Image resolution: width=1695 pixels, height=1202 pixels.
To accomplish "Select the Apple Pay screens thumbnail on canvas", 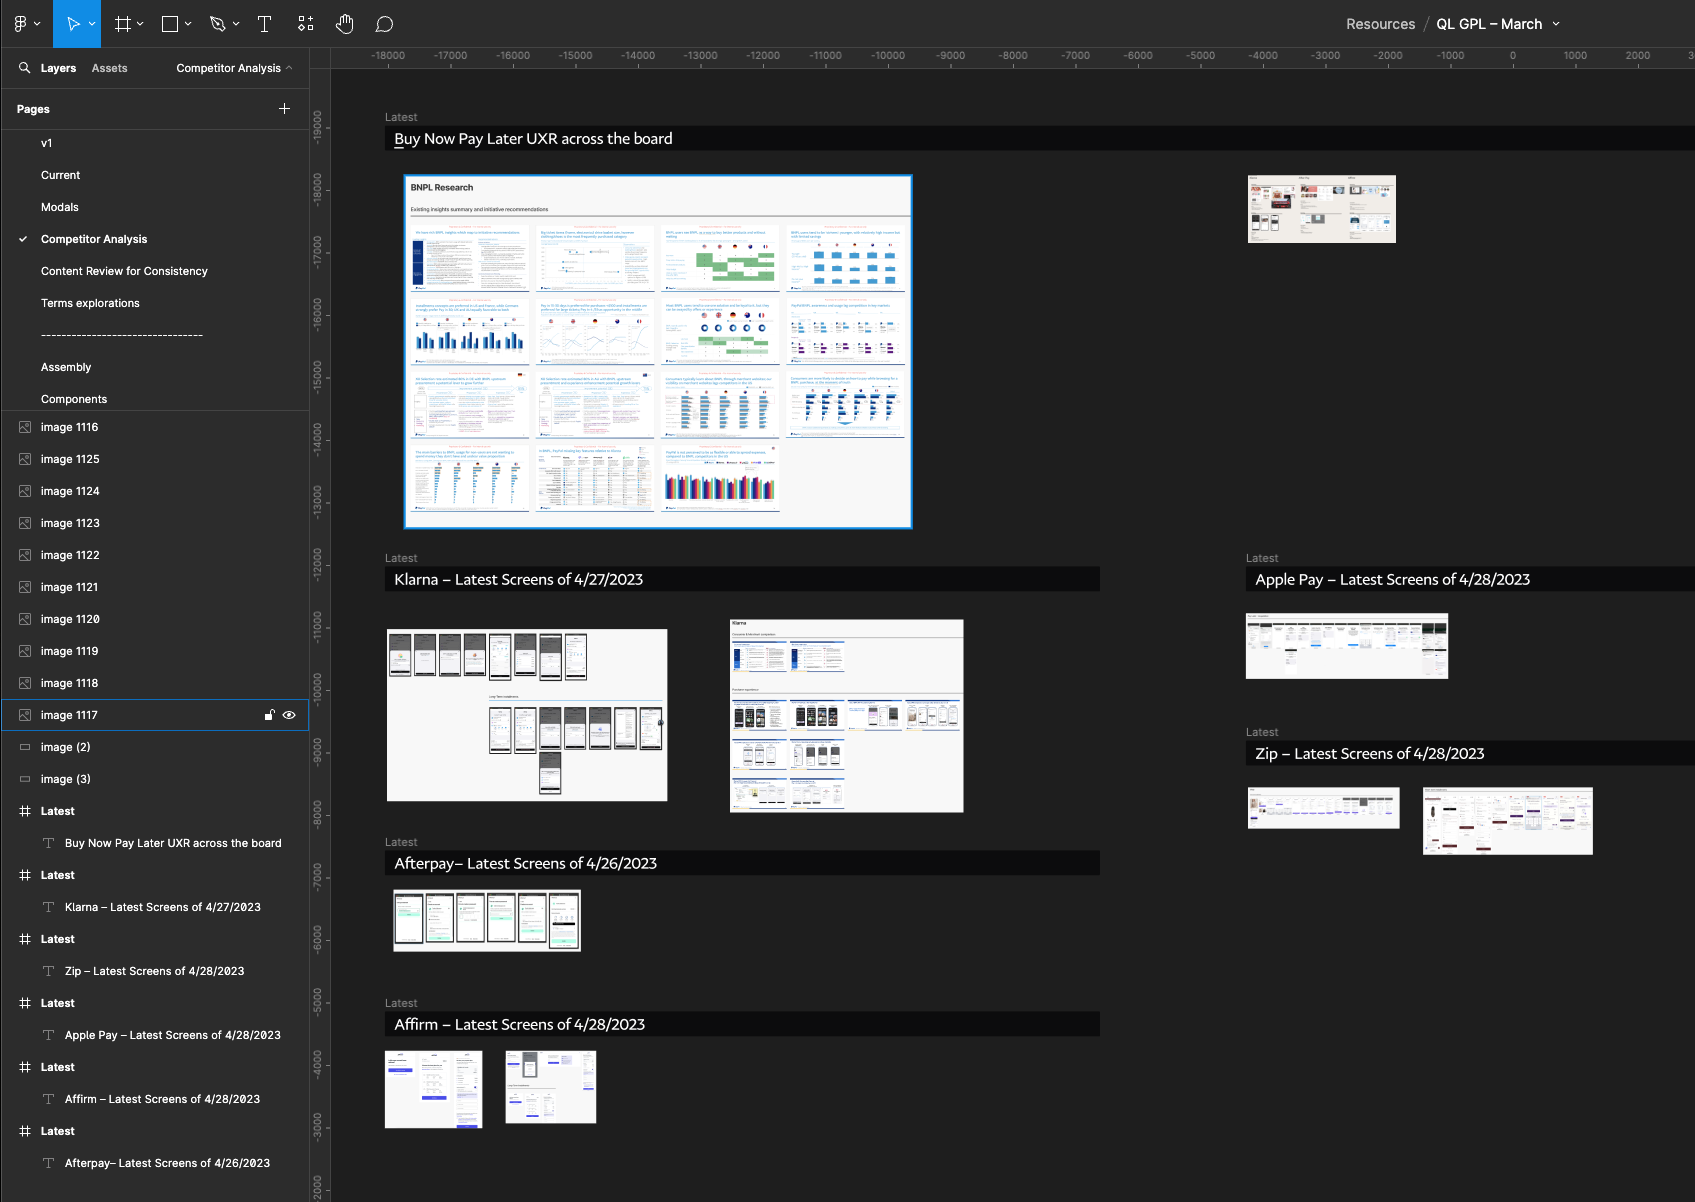I will (1347, 646).
